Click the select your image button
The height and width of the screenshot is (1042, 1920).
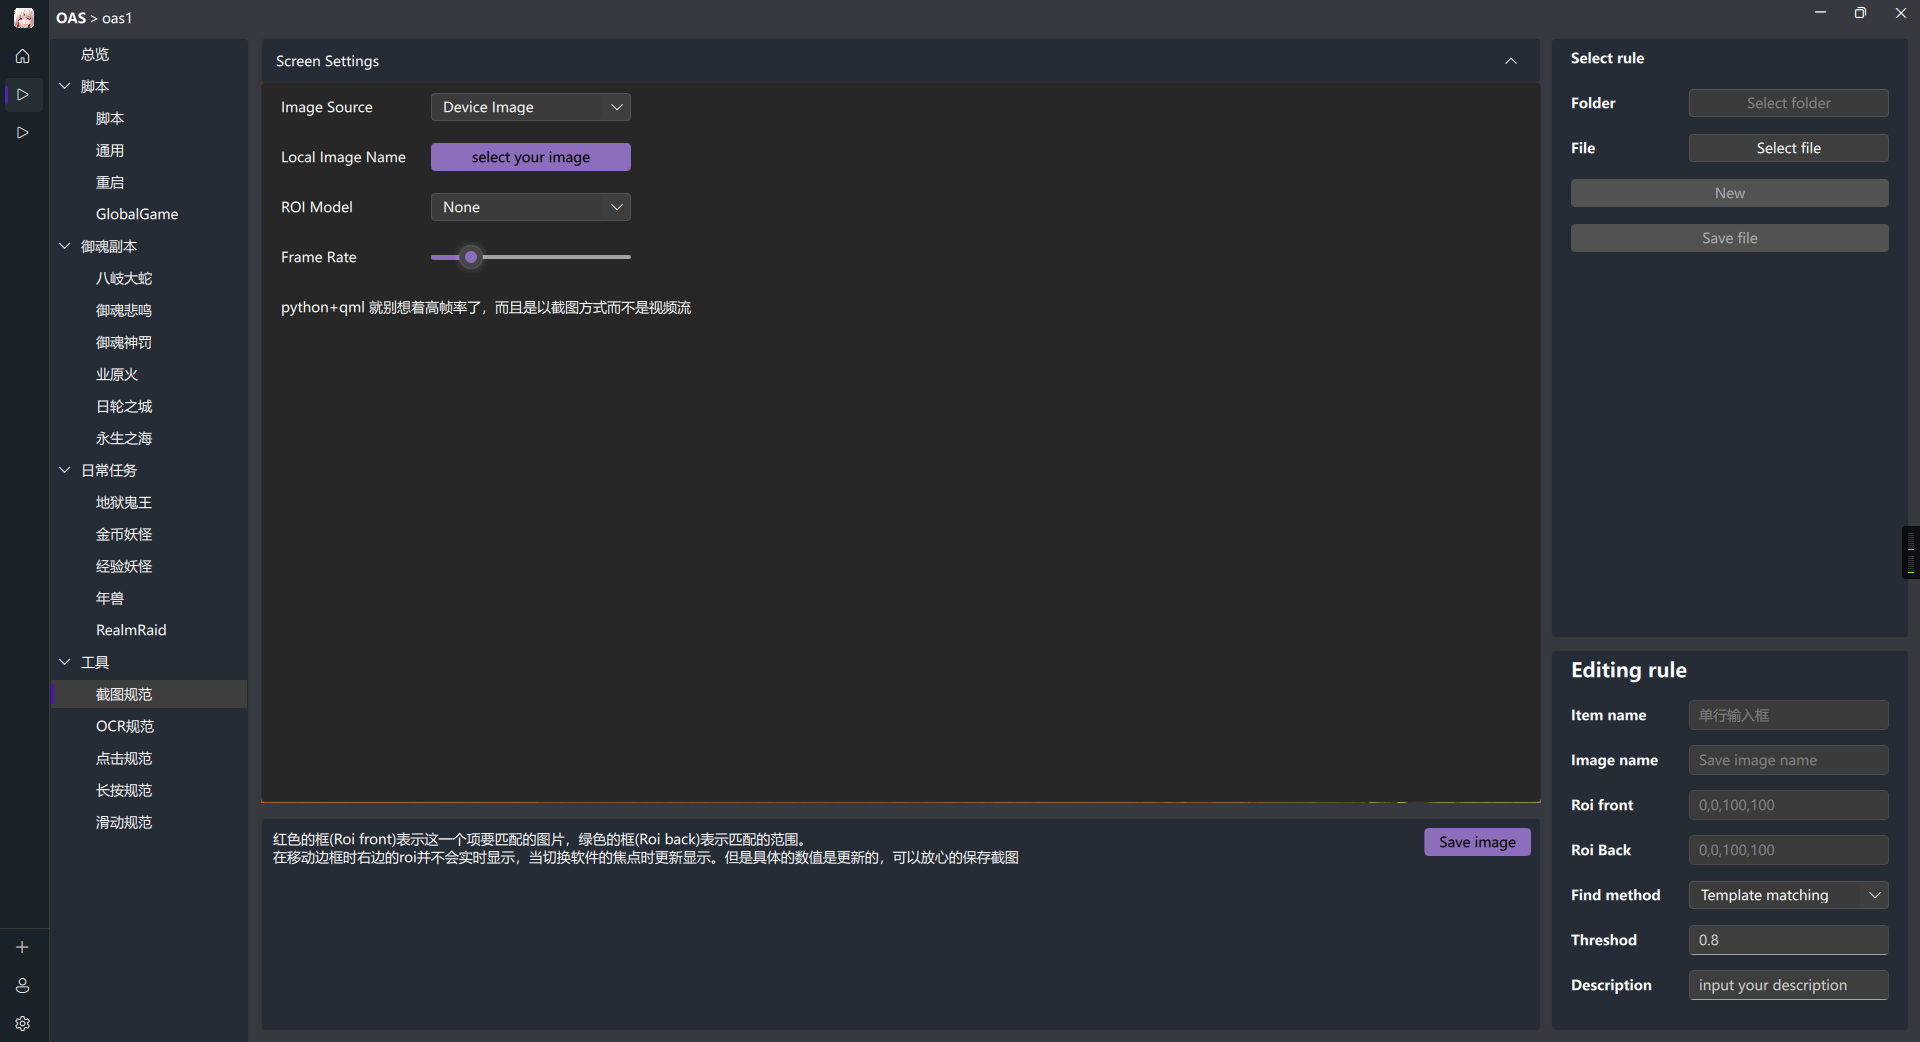(530, 157)
